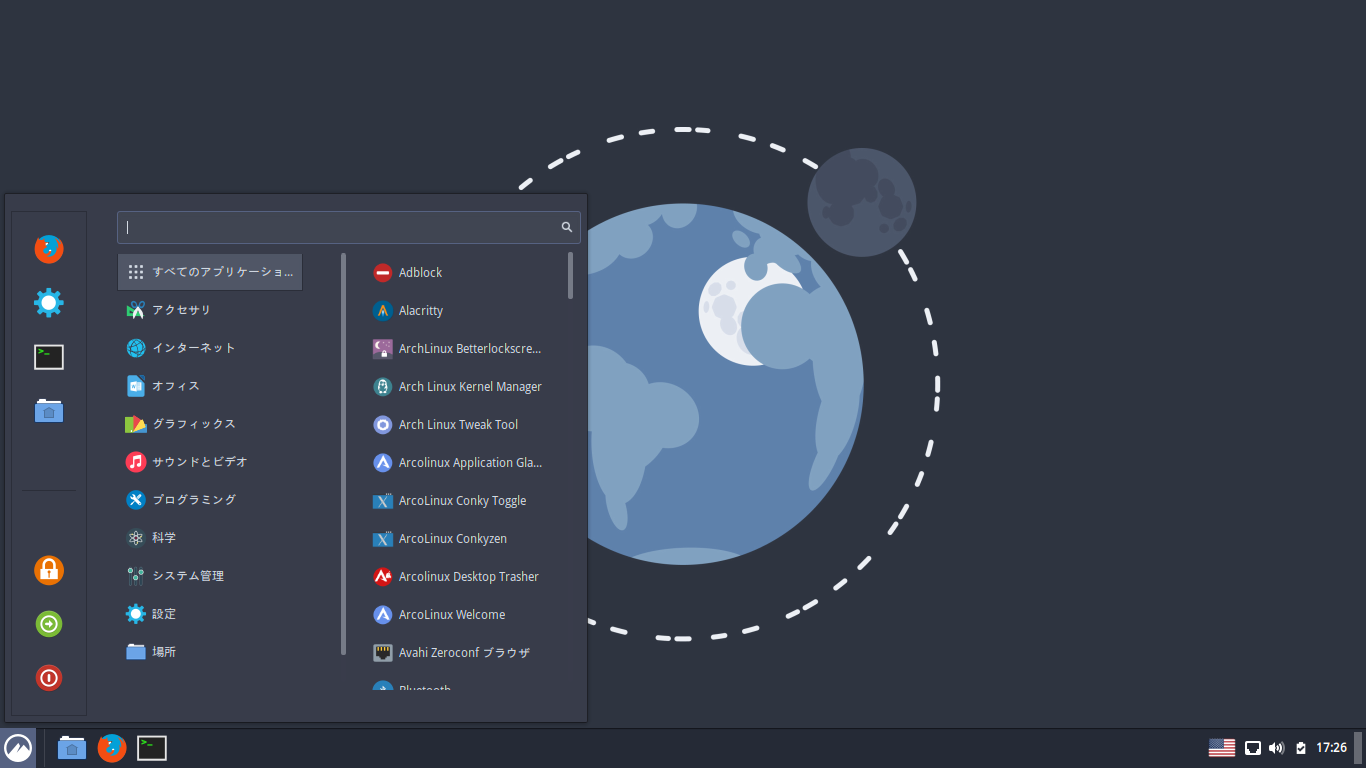1366x768 pixels.
Task: Open file manager from menu favorites sidebar
Action: coord(49,410)
